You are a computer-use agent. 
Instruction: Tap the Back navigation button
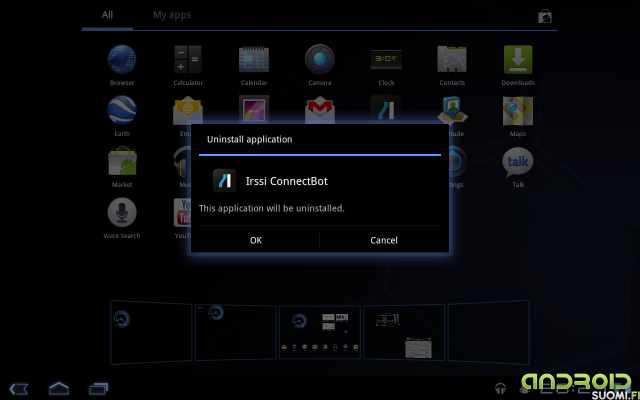(x=18, y=389)
